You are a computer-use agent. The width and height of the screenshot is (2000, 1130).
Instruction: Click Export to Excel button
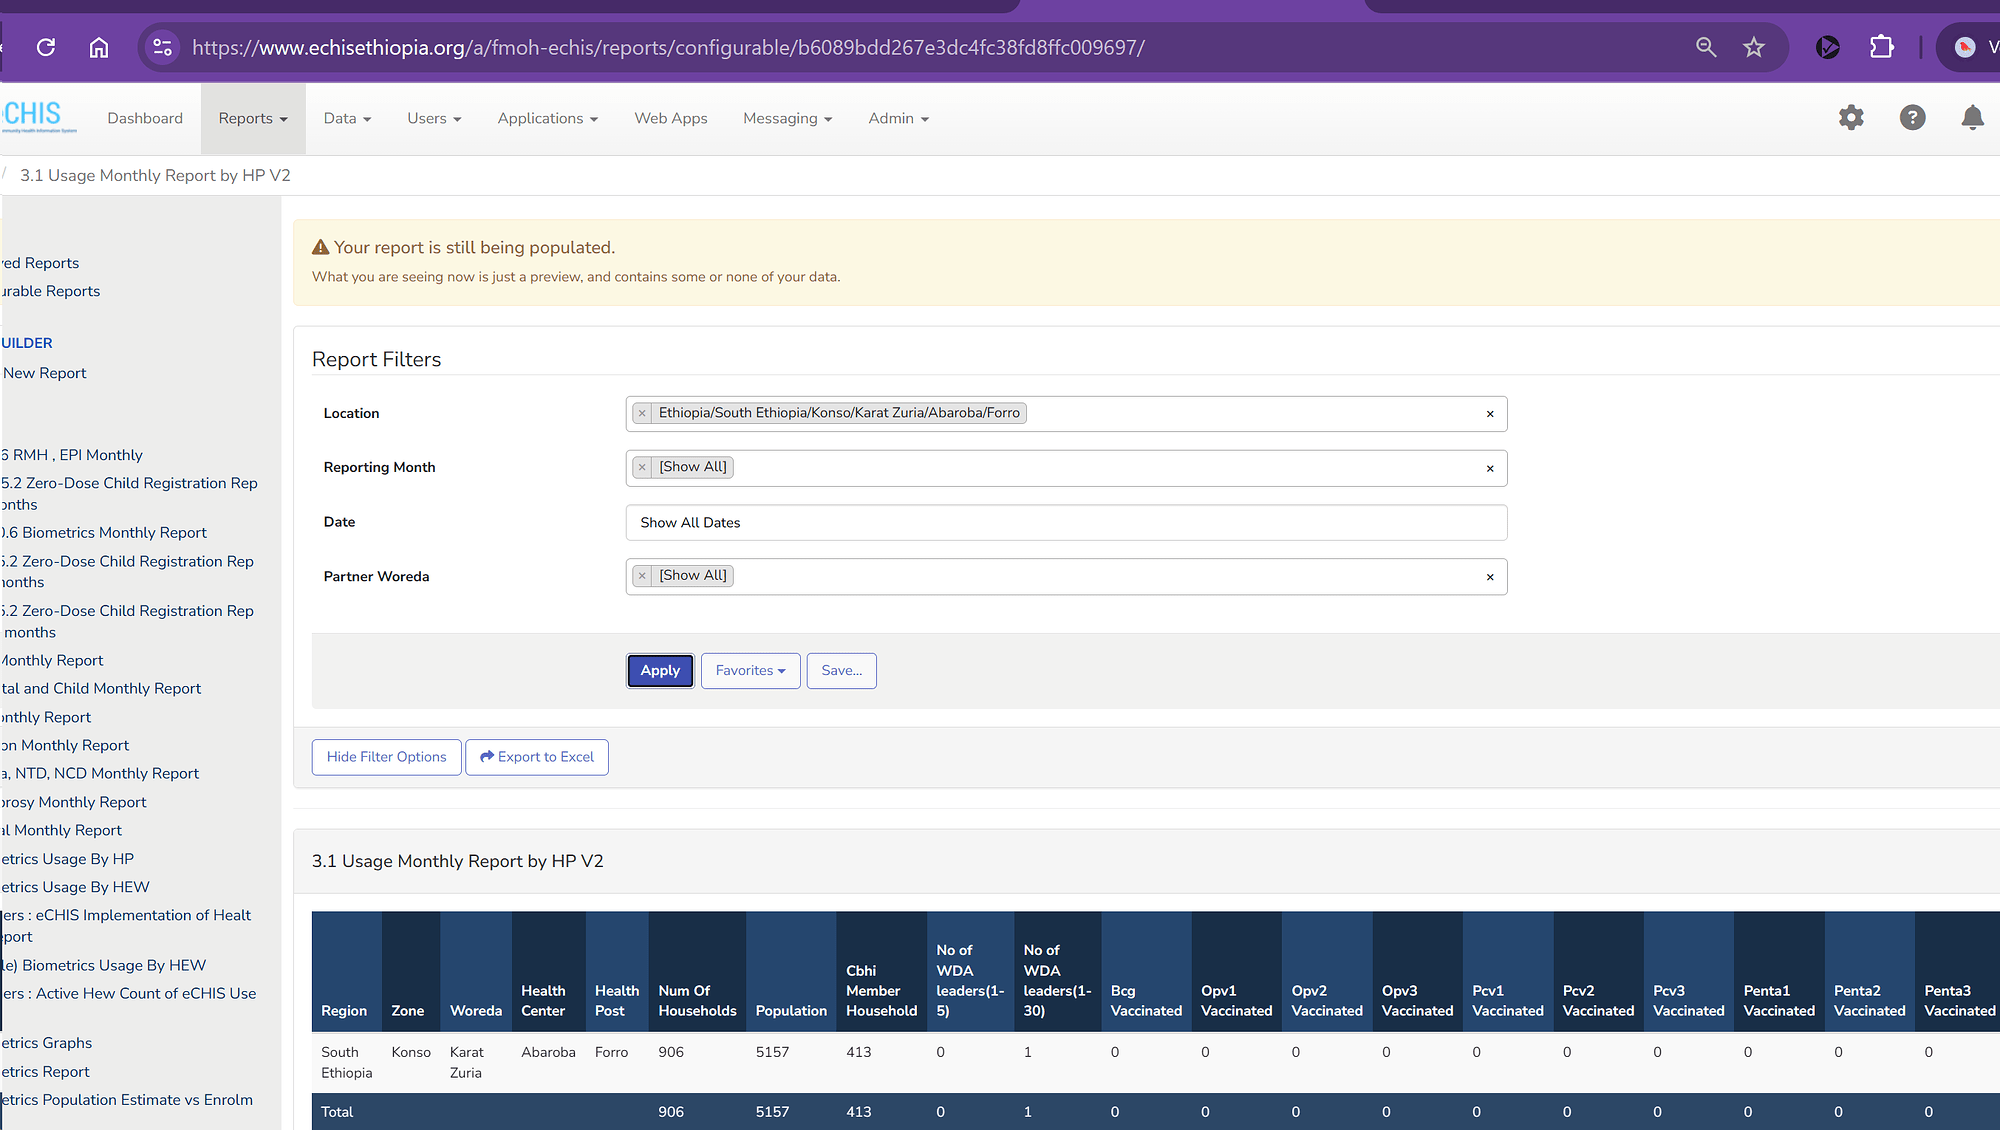coord(537,757)
